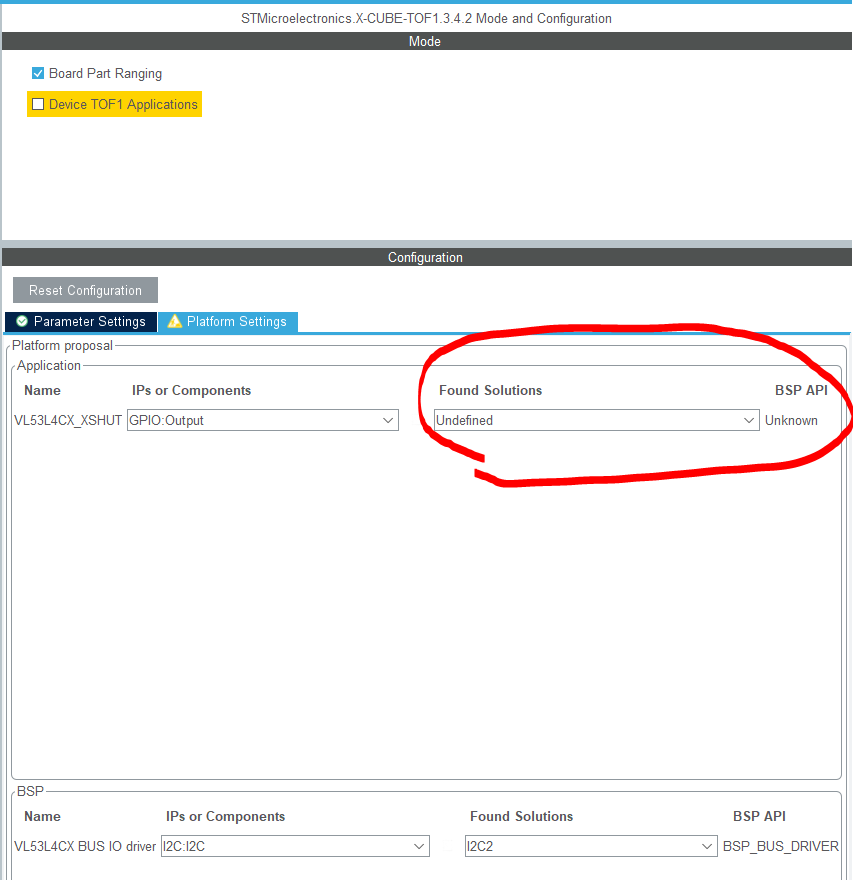Screen dimensions: 853x880
Task: Click the X-CUBE-TOF1.3.4.2 Mode and Configuration title
Action: point(426,18)
